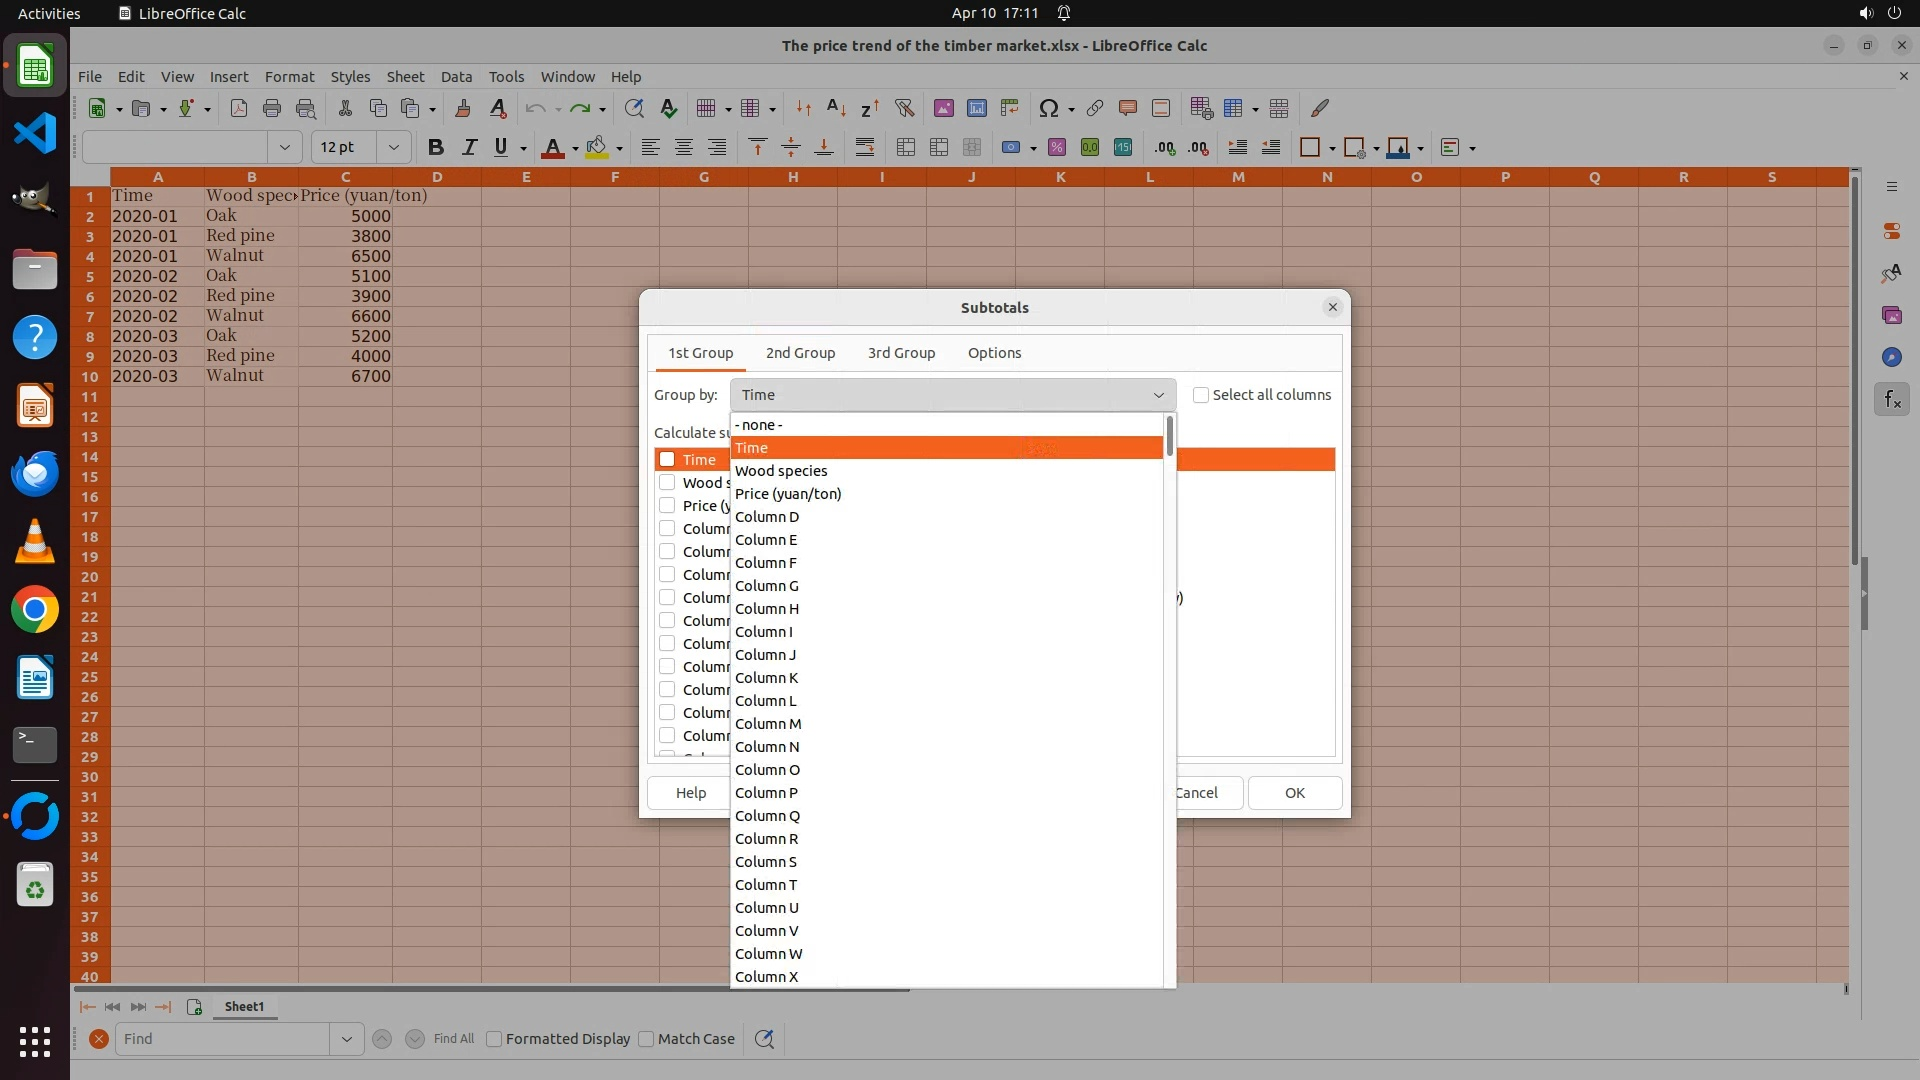This screenshot has height=1080, width=1920.
Task: Switch to the 2nd Group tab
Action: coord(800,353)
